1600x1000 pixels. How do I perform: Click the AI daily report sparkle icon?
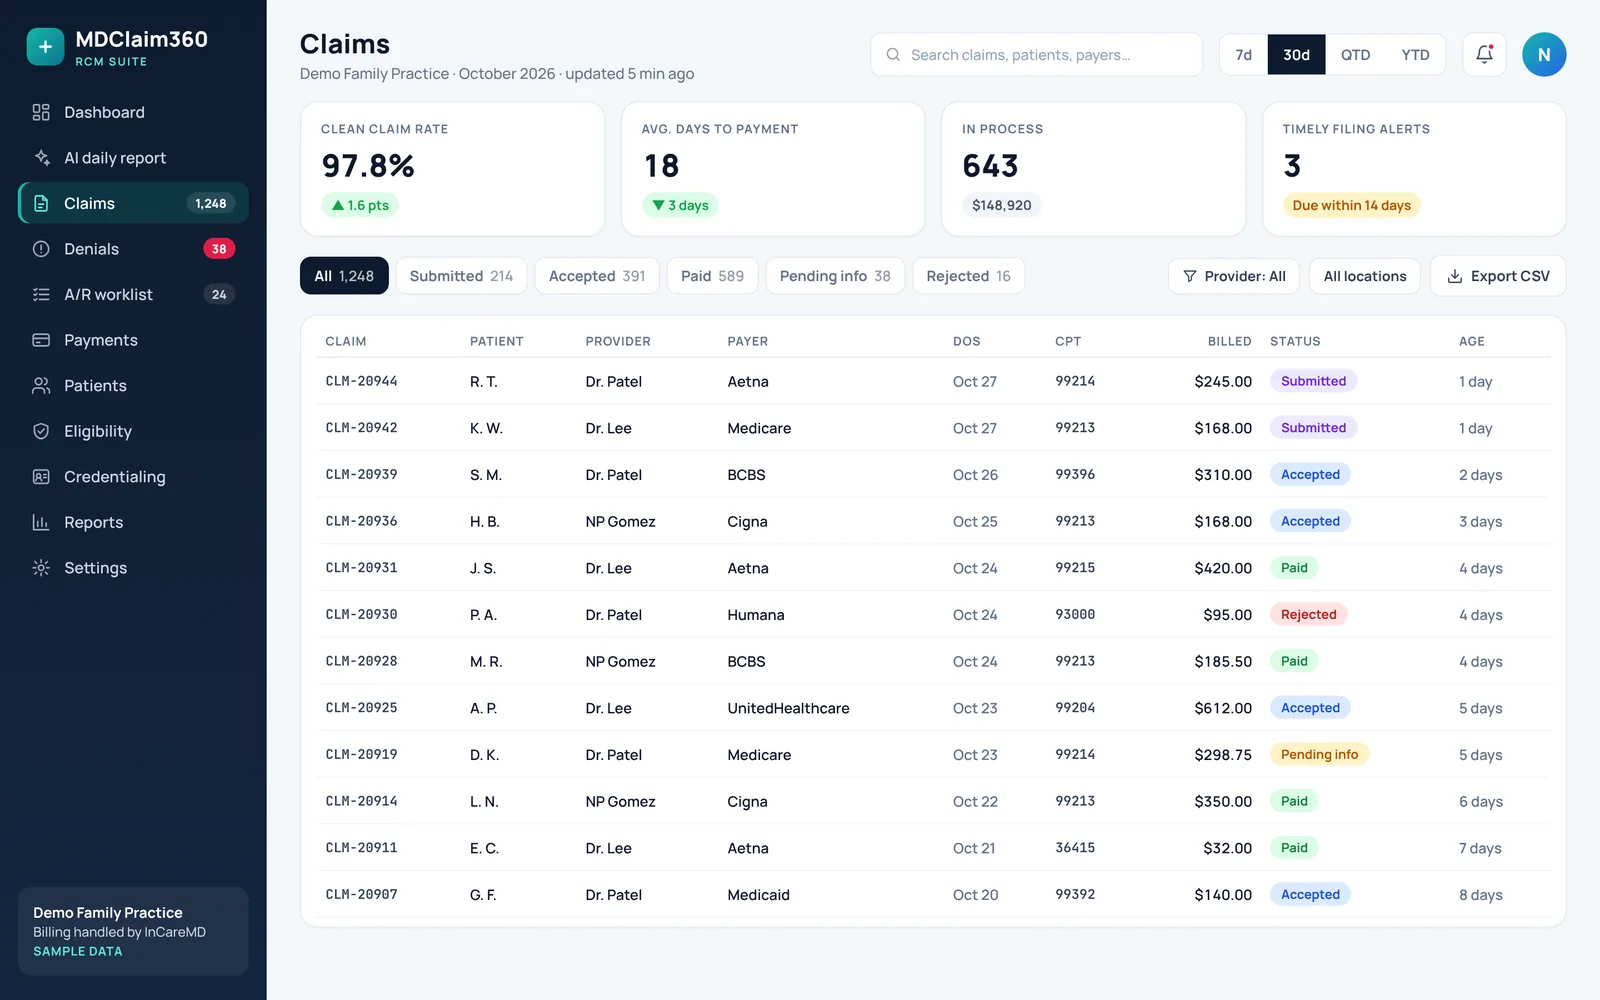[x=41, y=158]
